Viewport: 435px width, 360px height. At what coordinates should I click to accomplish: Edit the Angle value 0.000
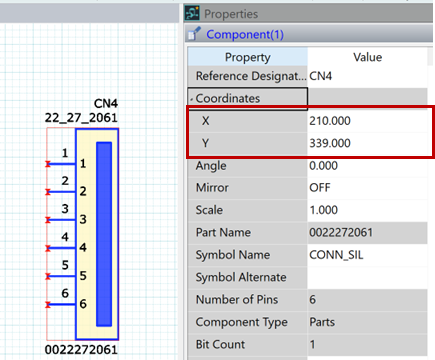coord(367,165)
